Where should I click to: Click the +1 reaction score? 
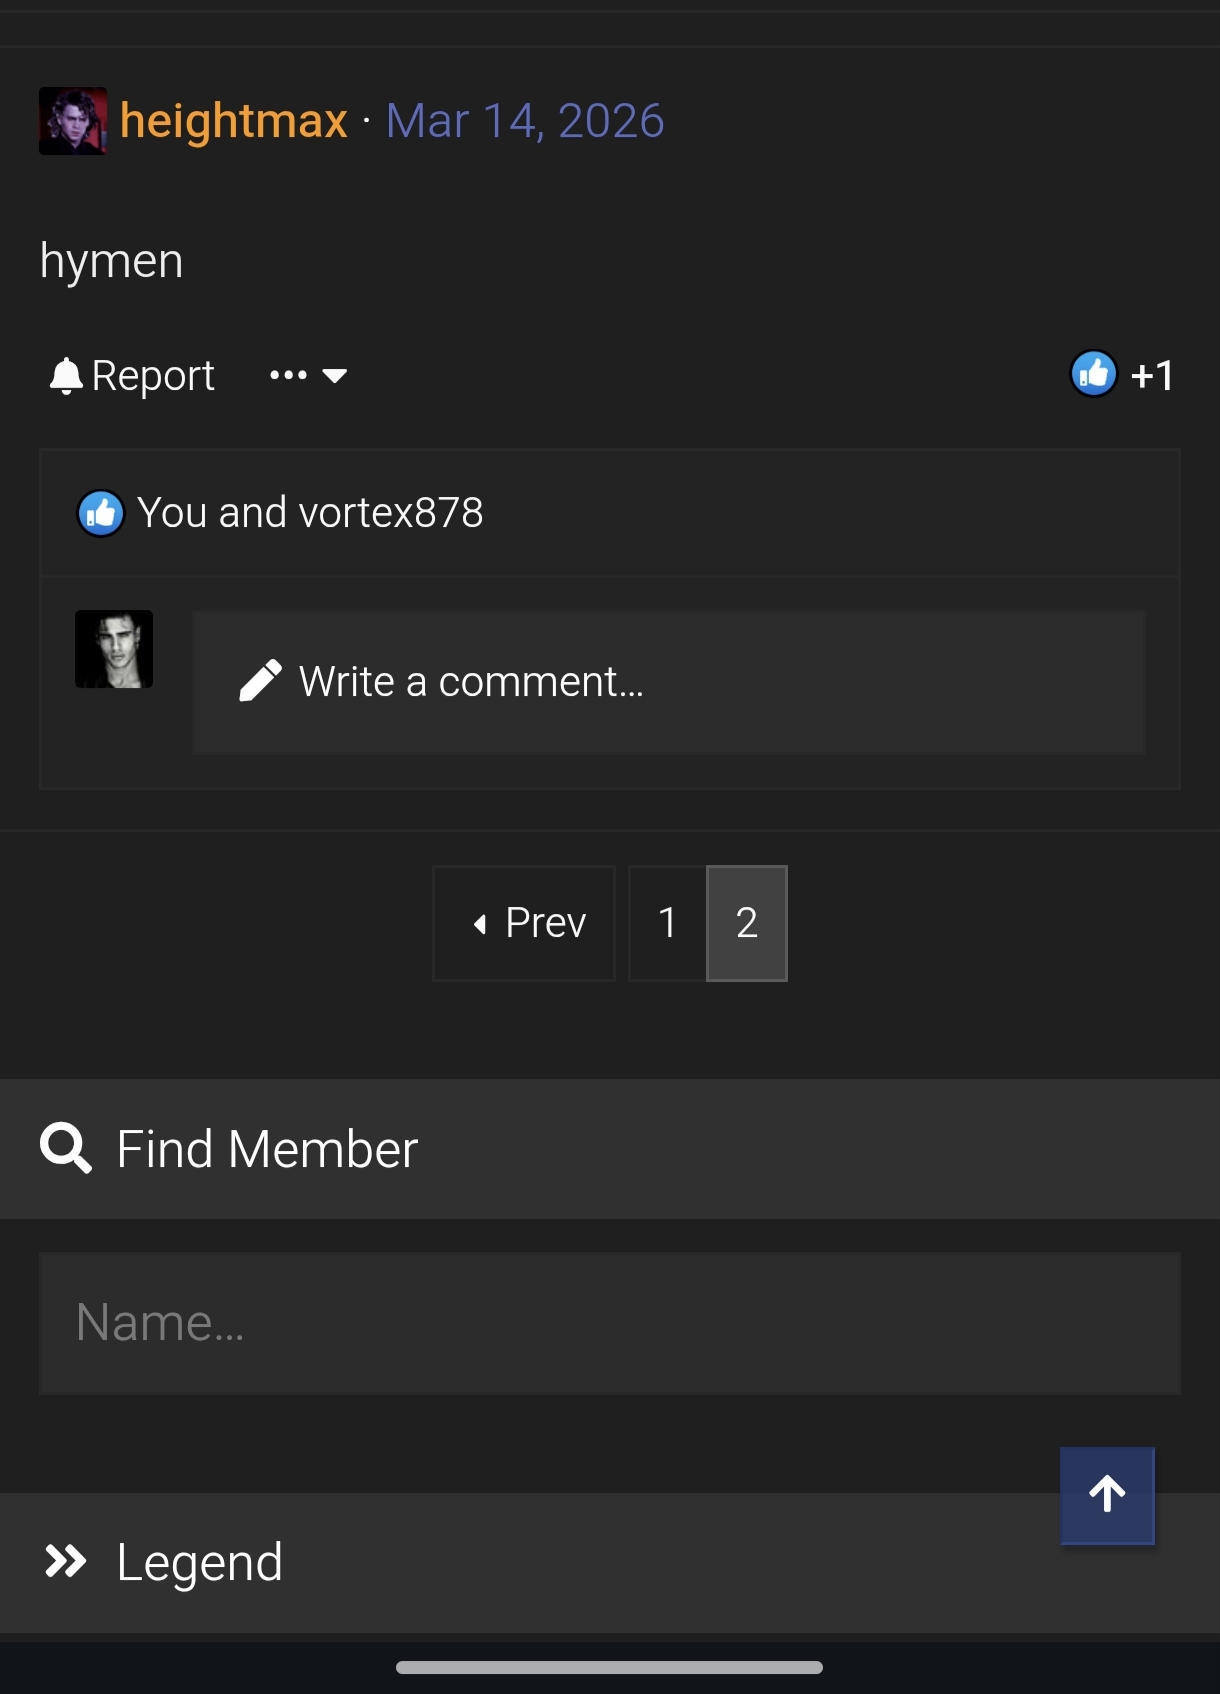coord(1152,376)
